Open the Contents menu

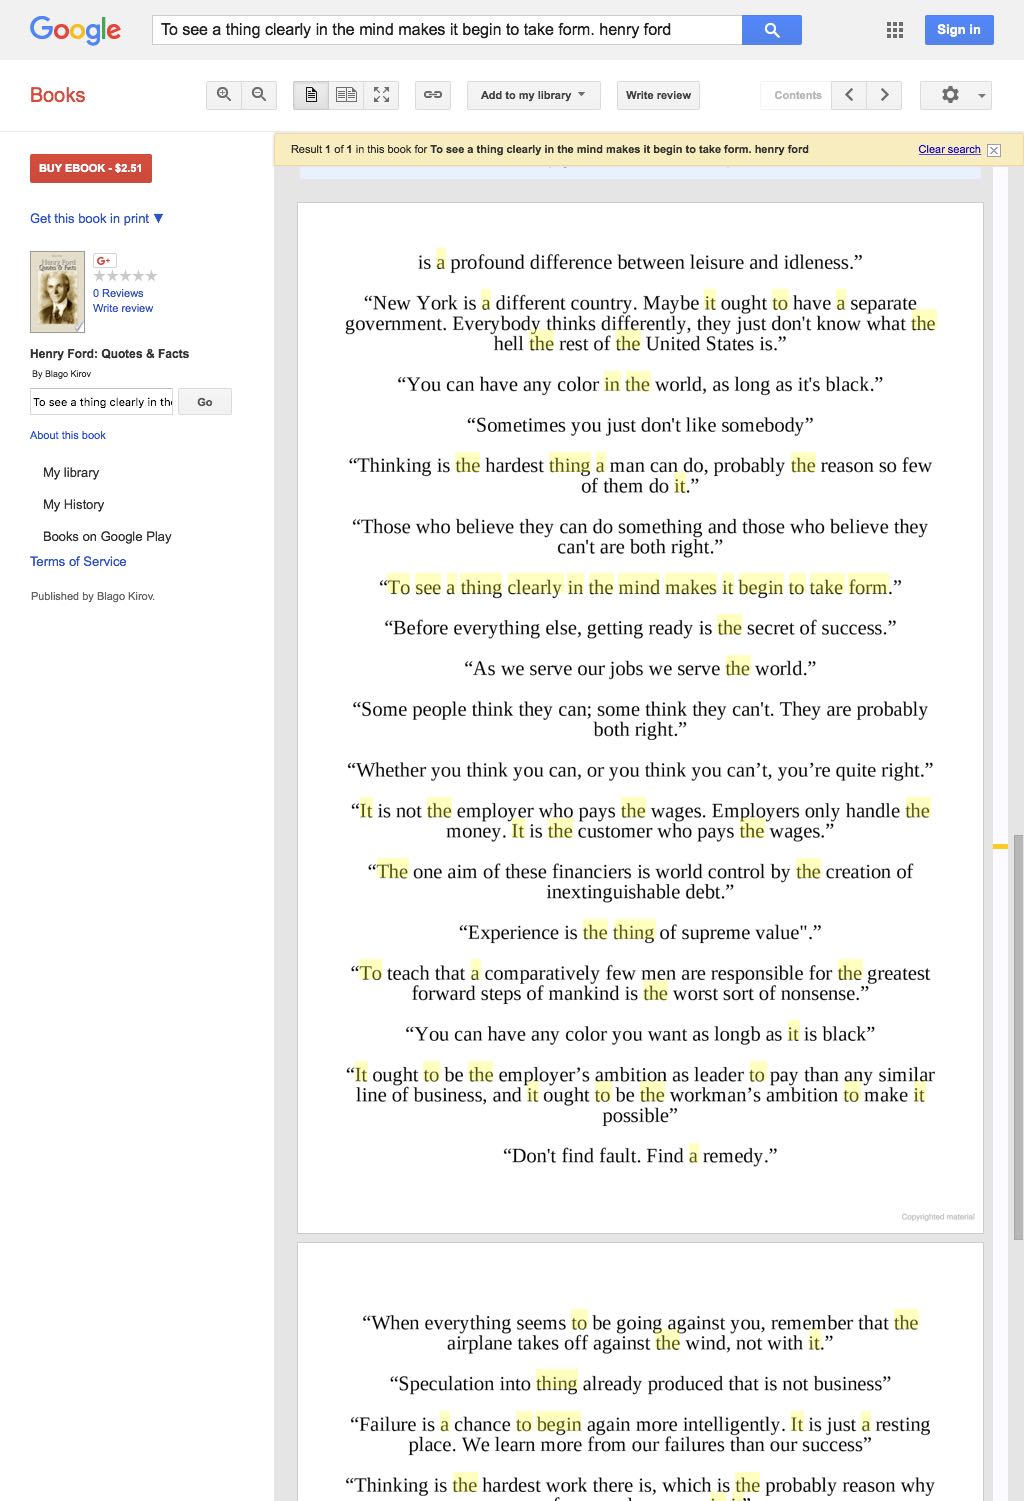(797, 95)
